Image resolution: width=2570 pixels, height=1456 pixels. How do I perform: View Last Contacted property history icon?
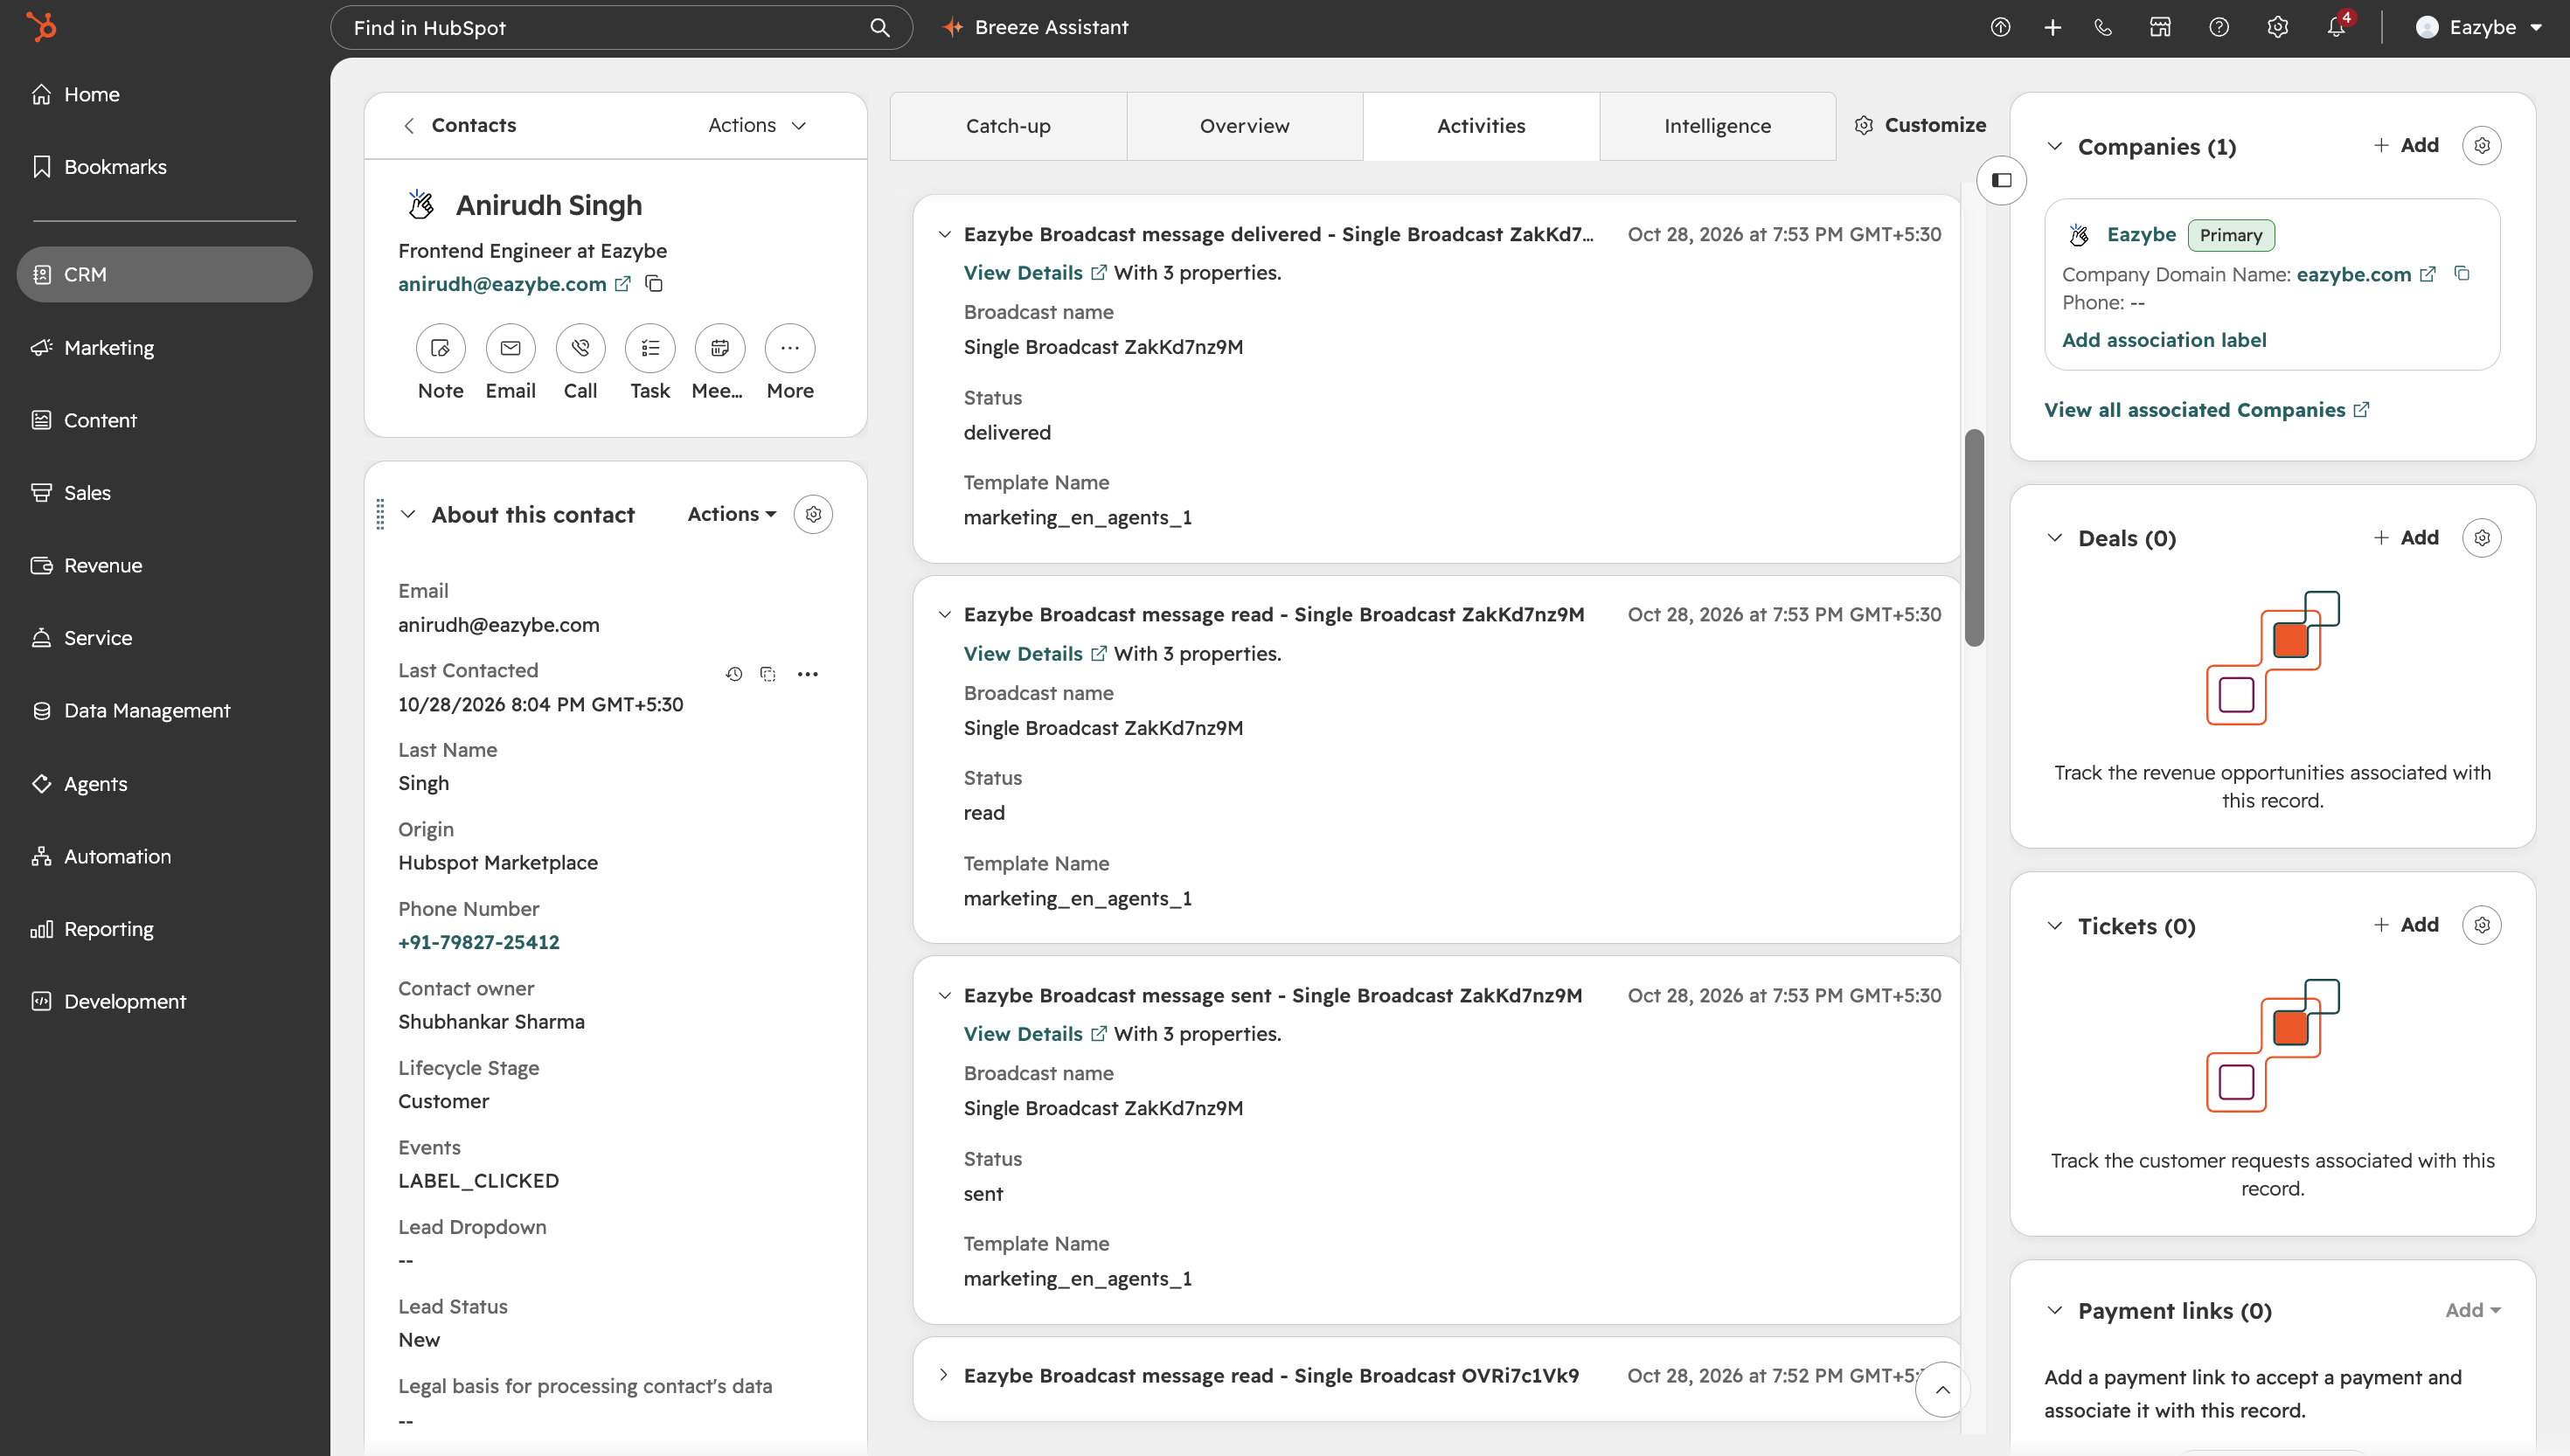[734, 674]
